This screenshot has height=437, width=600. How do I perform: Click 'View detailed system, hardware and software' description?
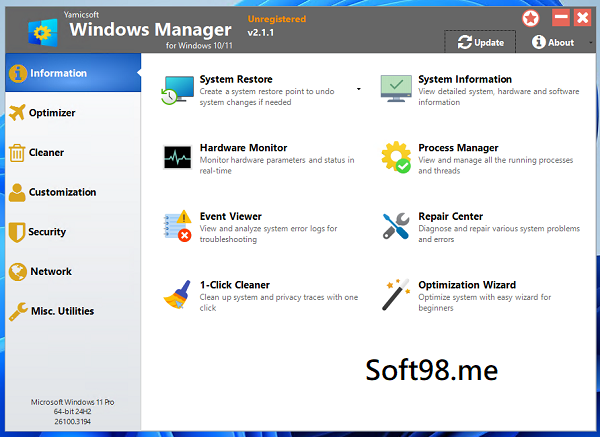tap(499, 97)
